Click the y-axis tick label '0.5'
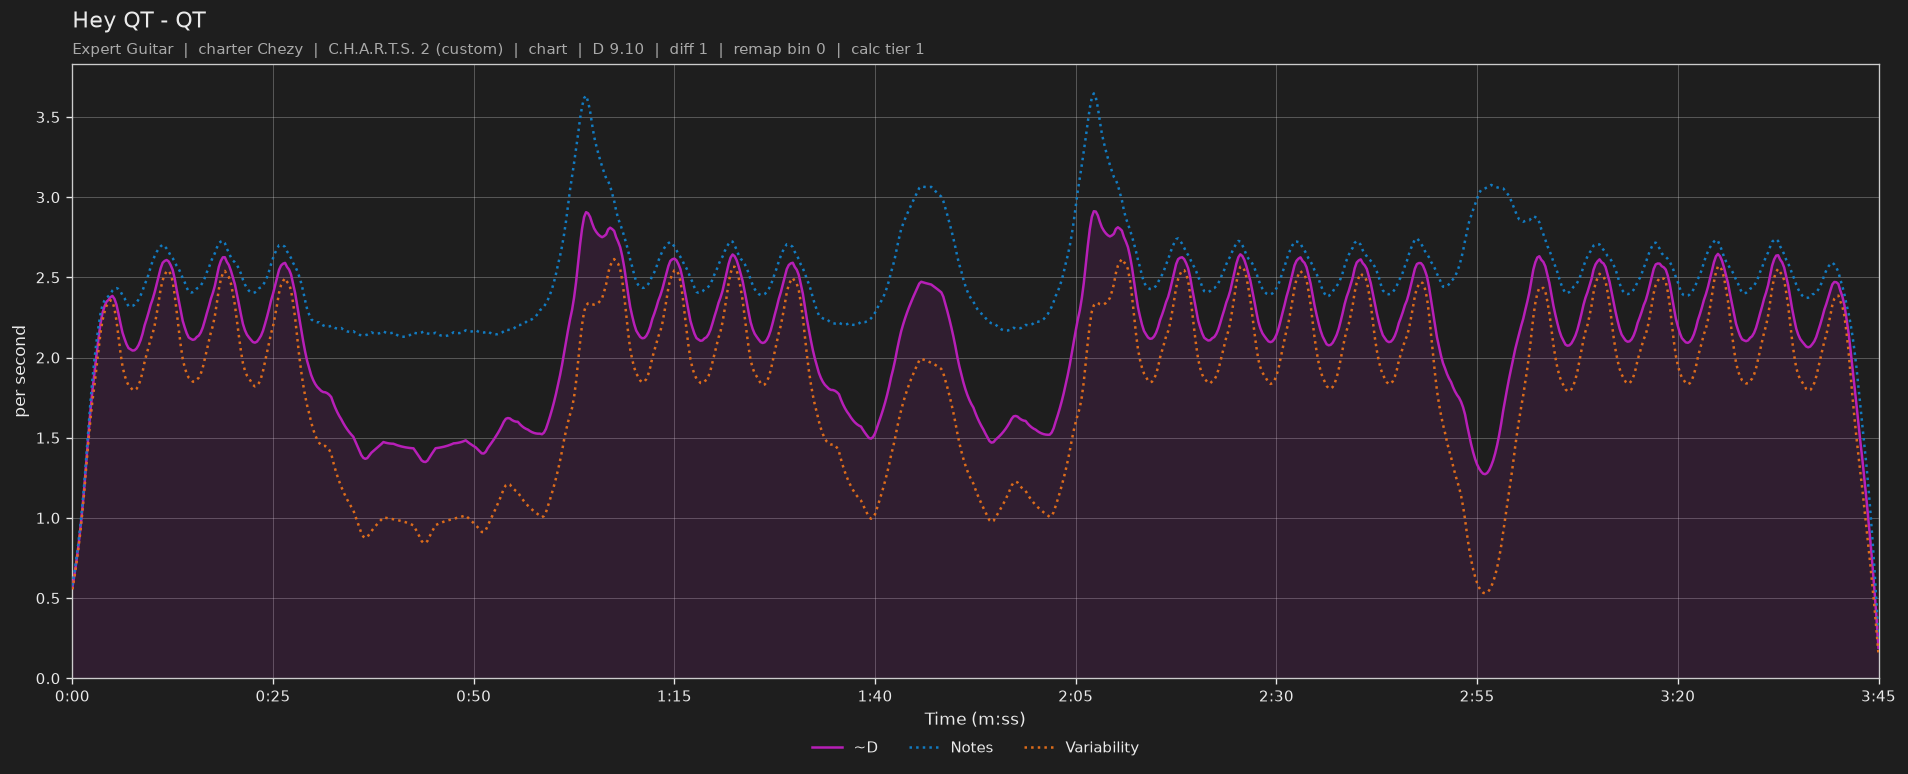This screenshot has width=1908, height=774. coord(49,599)
